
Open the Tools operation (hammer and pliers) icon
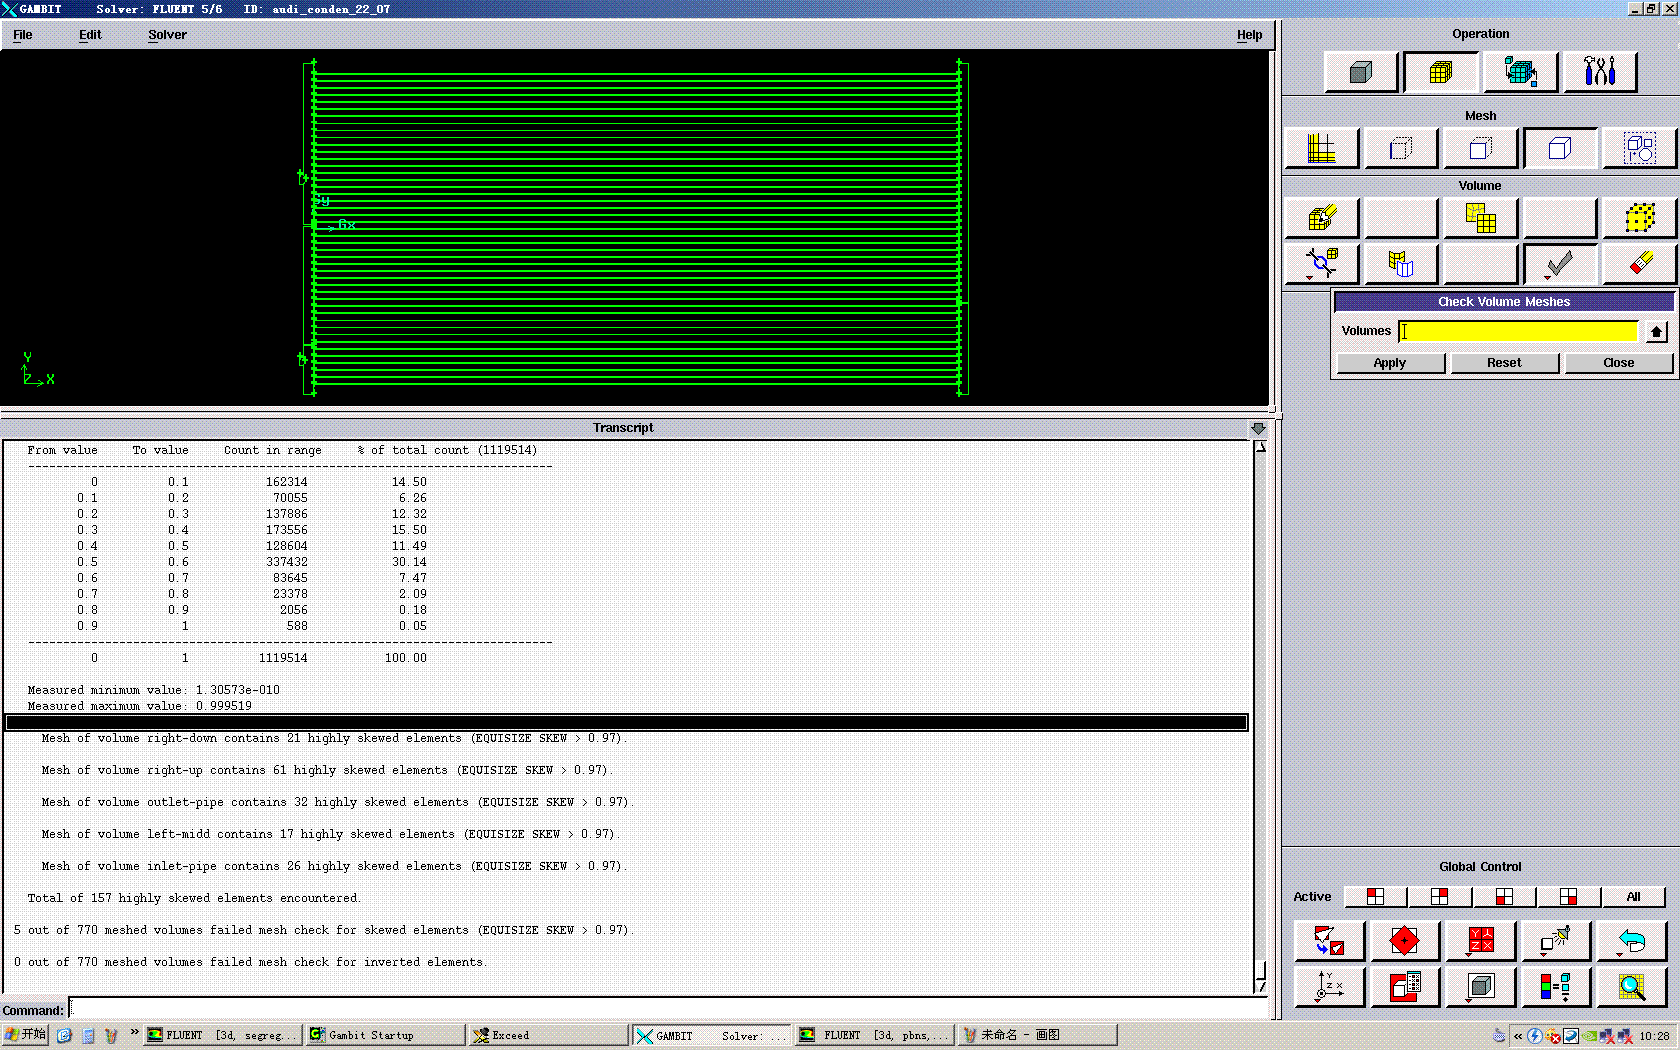tap(1599, 72)
